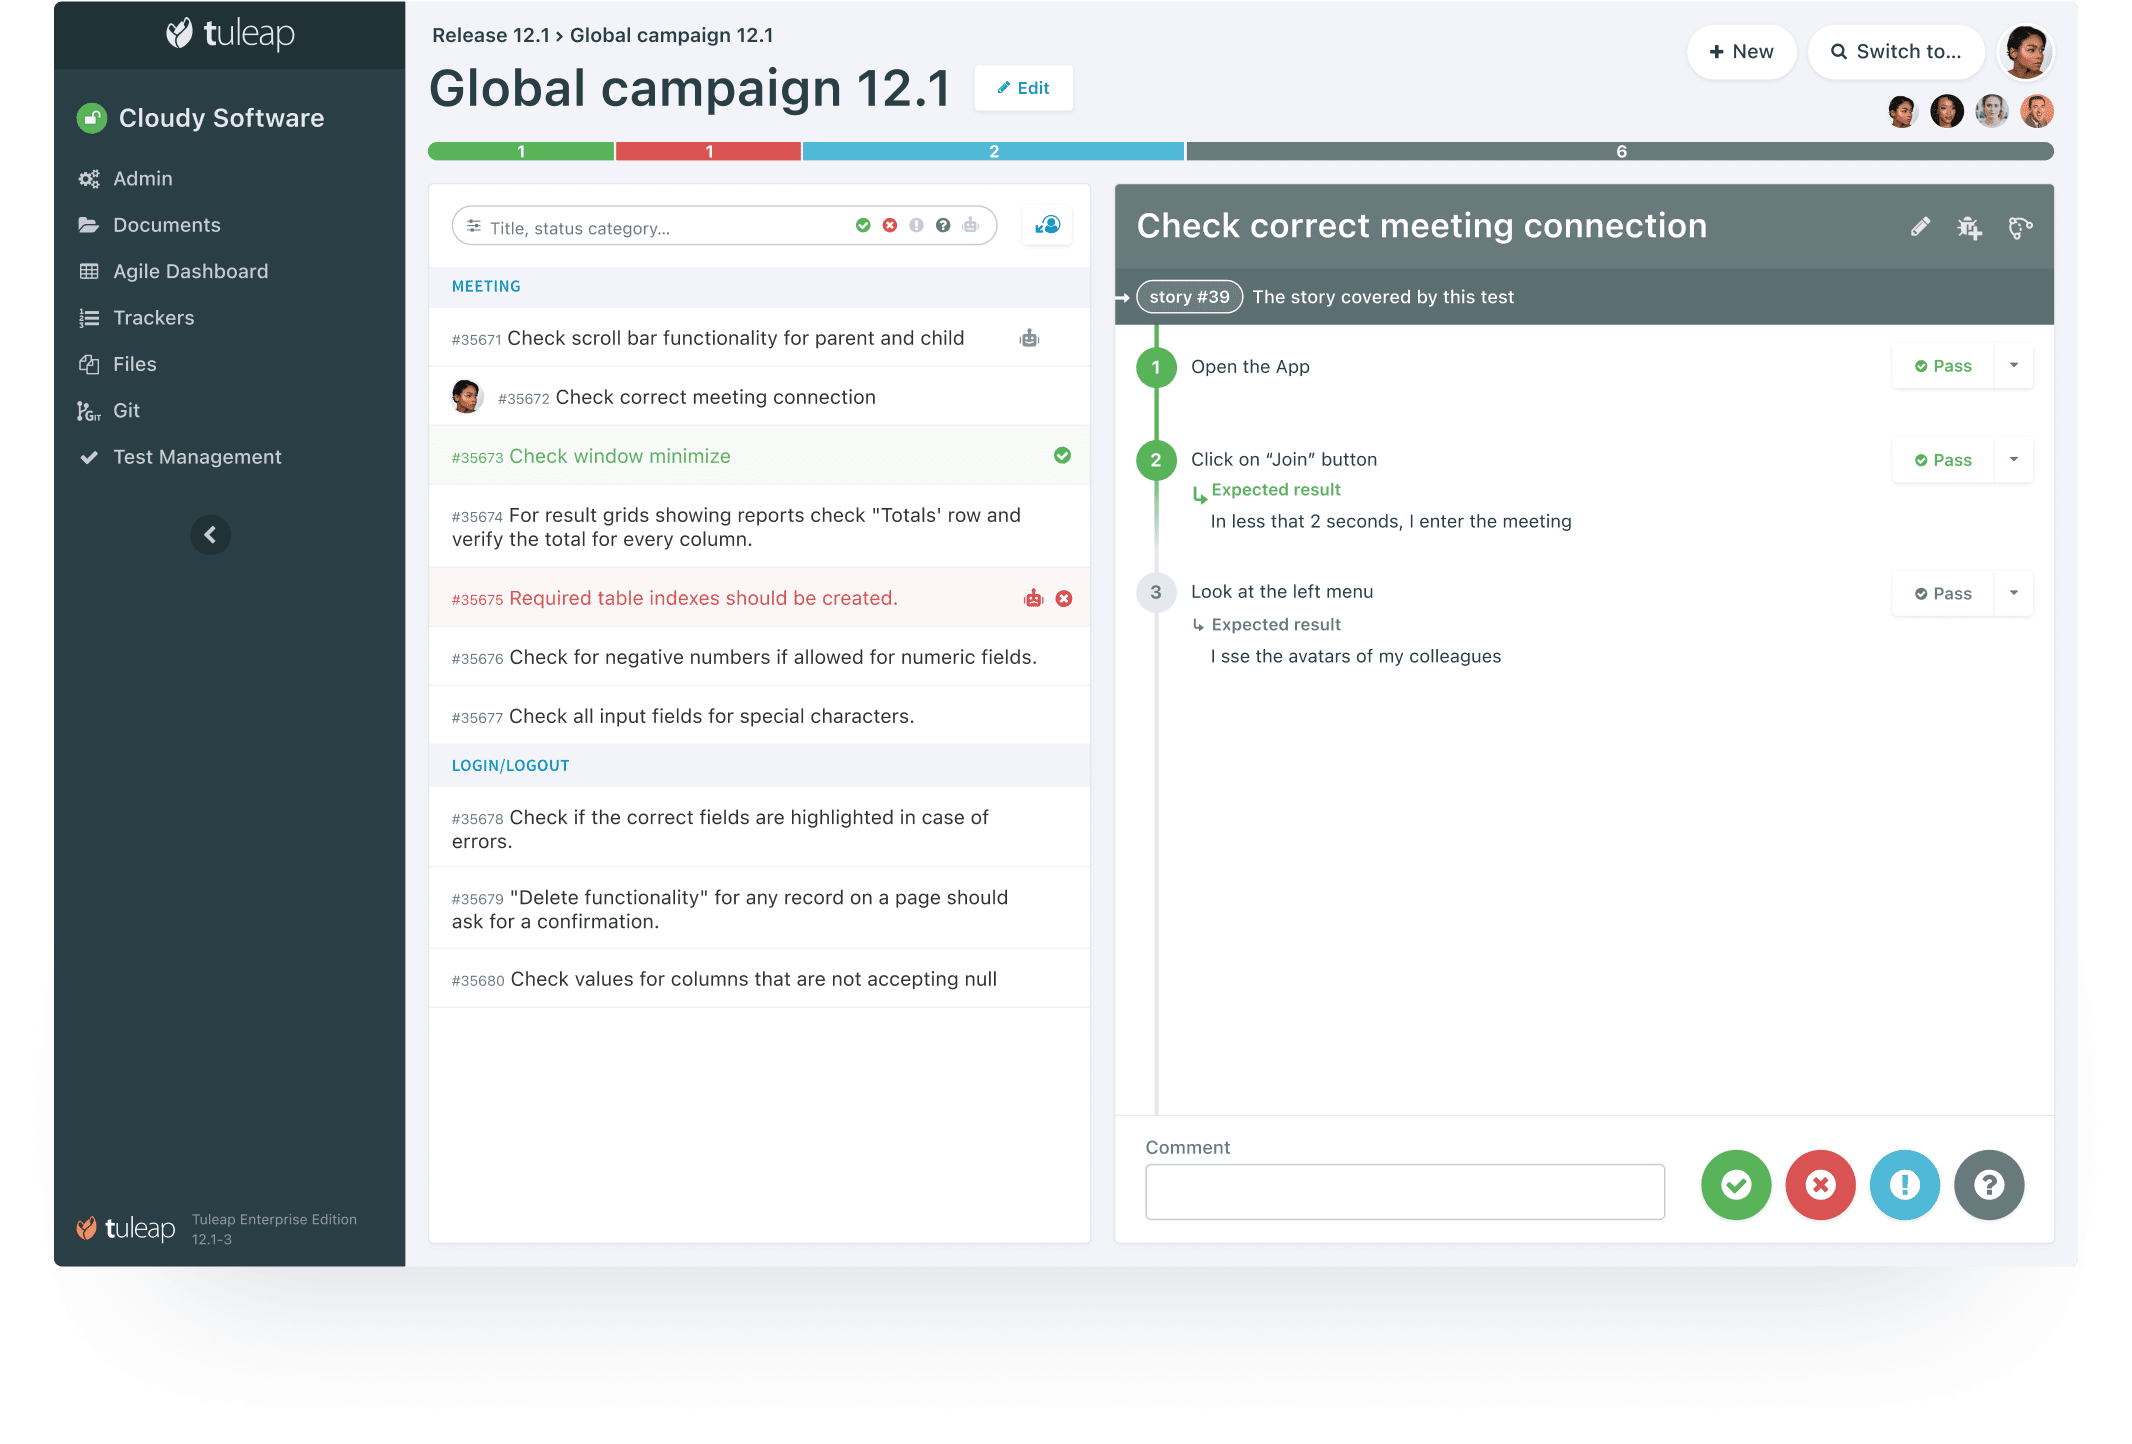Click the robot icon on test #35671
Viewport: 2132px width, 1444px height.
1029,337
